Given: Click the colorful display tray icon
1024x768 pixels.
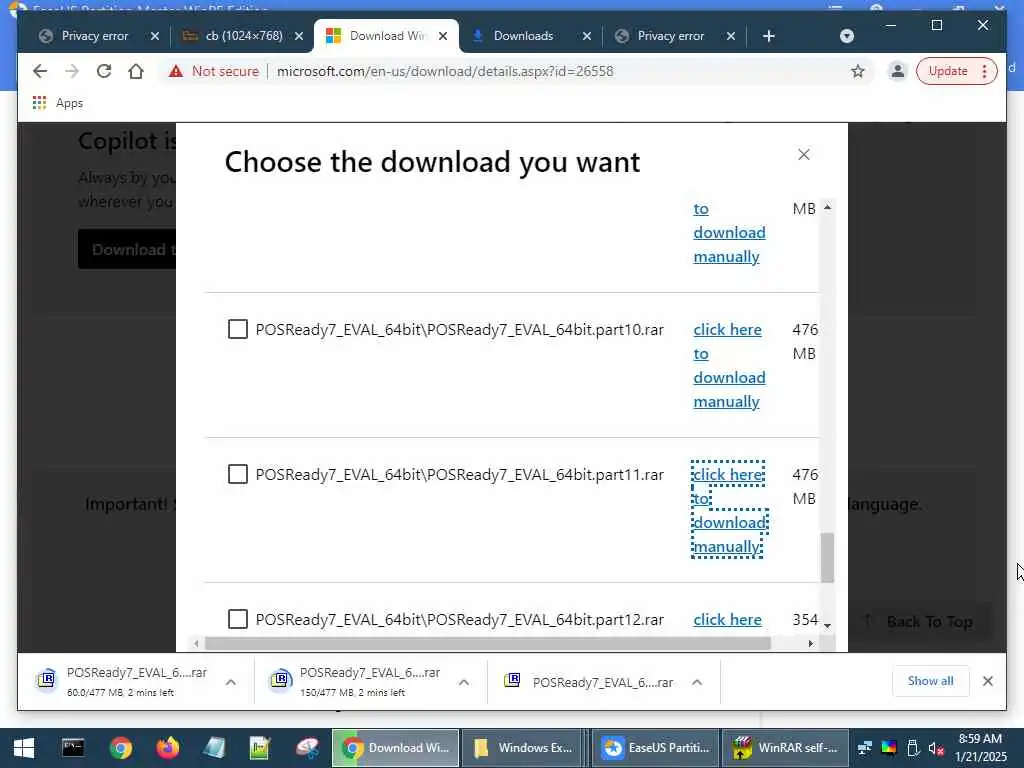Looking at the screenshot, I should (889, 748).
